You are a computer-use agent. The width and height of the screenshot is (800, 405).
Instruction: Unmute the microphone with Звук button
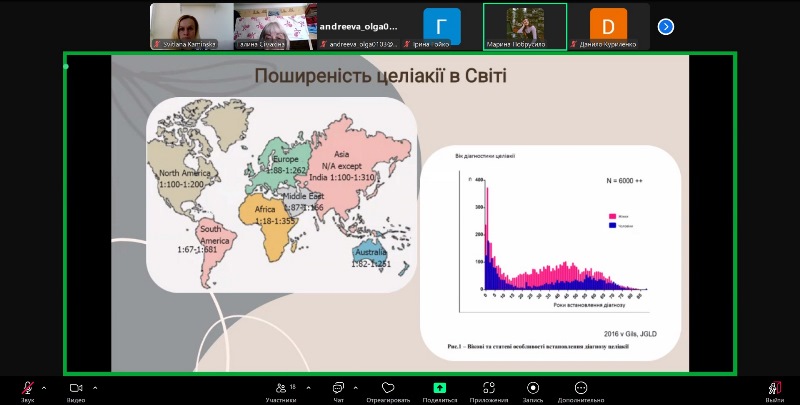[28, 389]
